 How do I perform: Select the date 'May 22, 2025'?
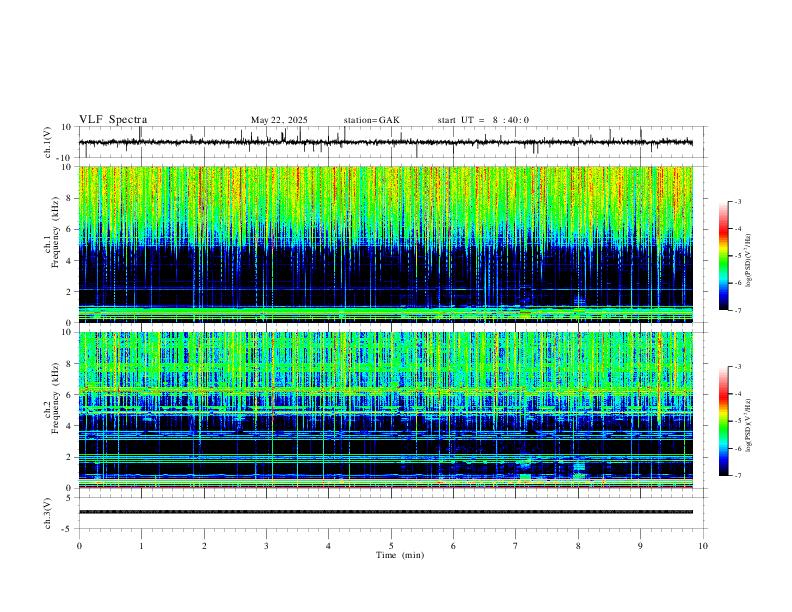pyautogui.click(x=279, y=120)
